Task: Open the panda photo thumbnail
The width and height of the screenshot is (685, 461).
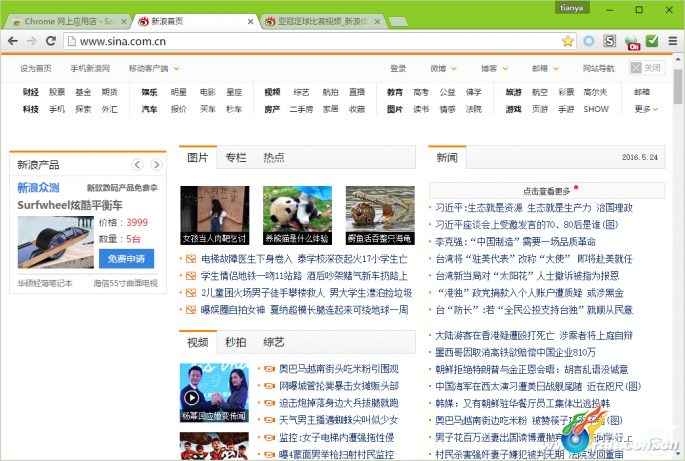Action: click(x=297, y=215)
